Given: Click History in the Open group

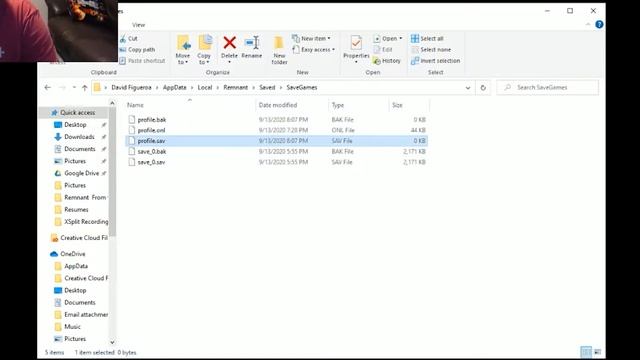Looking at the screenshot, I should [x=387, y=61].
